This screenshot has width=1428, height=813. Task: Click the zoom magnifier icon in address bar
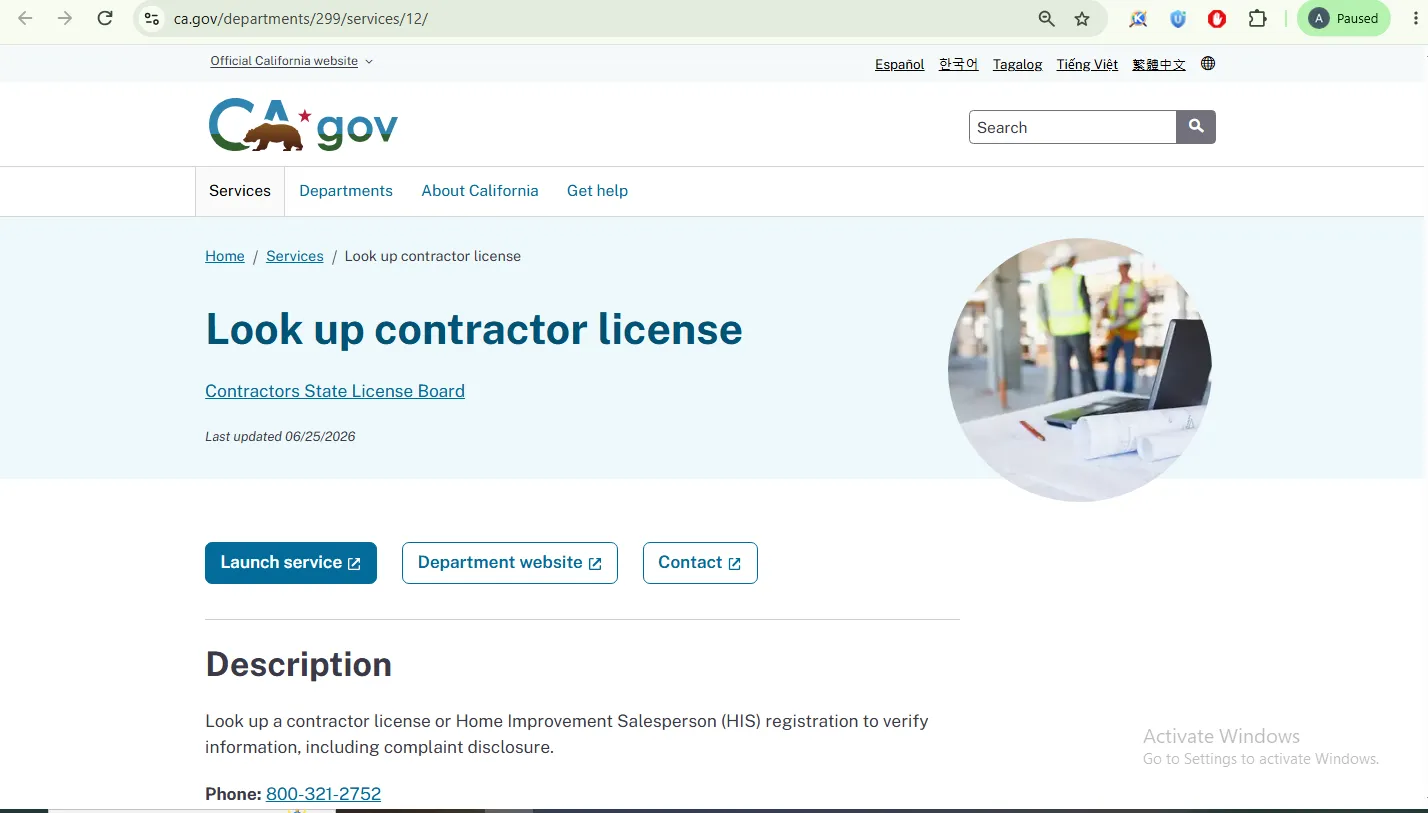(1046, 18)
